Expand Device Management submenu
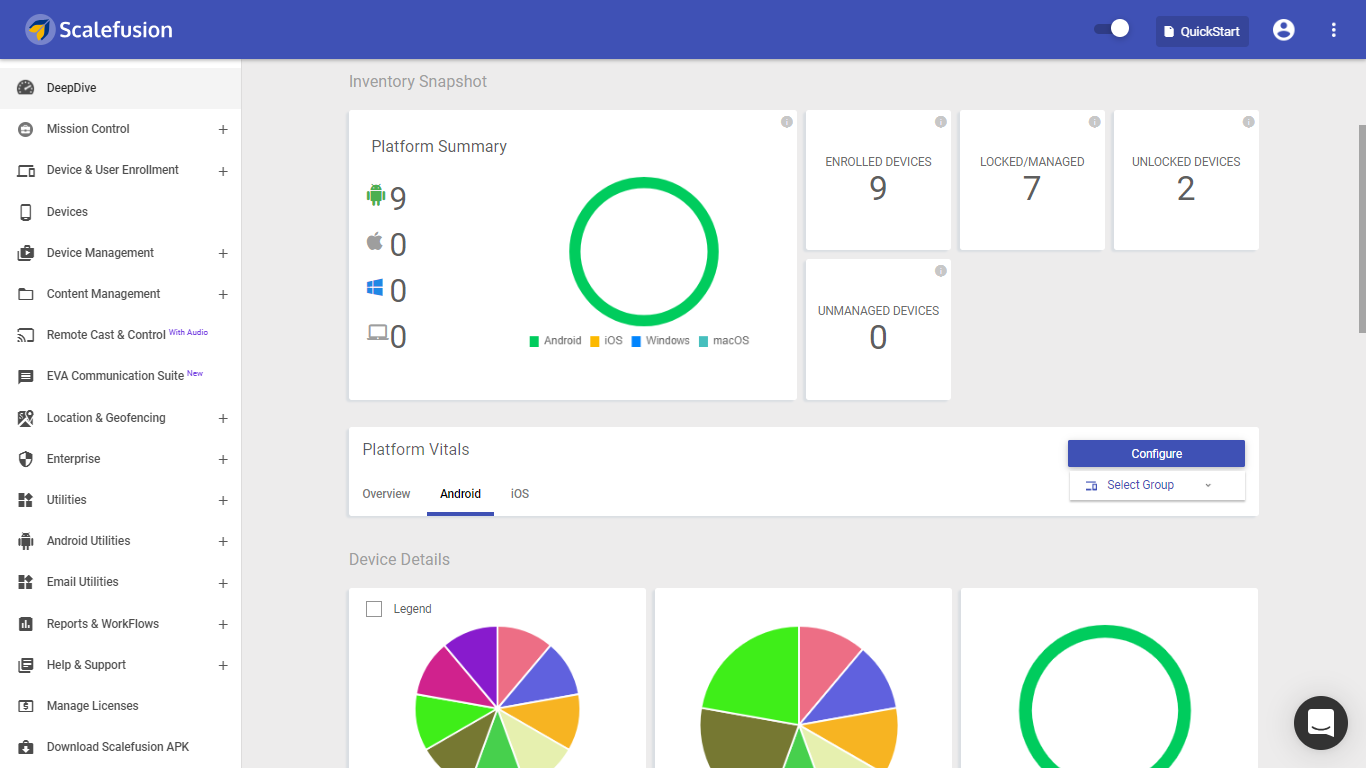The width and height of the screenshot is (1366, 768). click(223, 254)
